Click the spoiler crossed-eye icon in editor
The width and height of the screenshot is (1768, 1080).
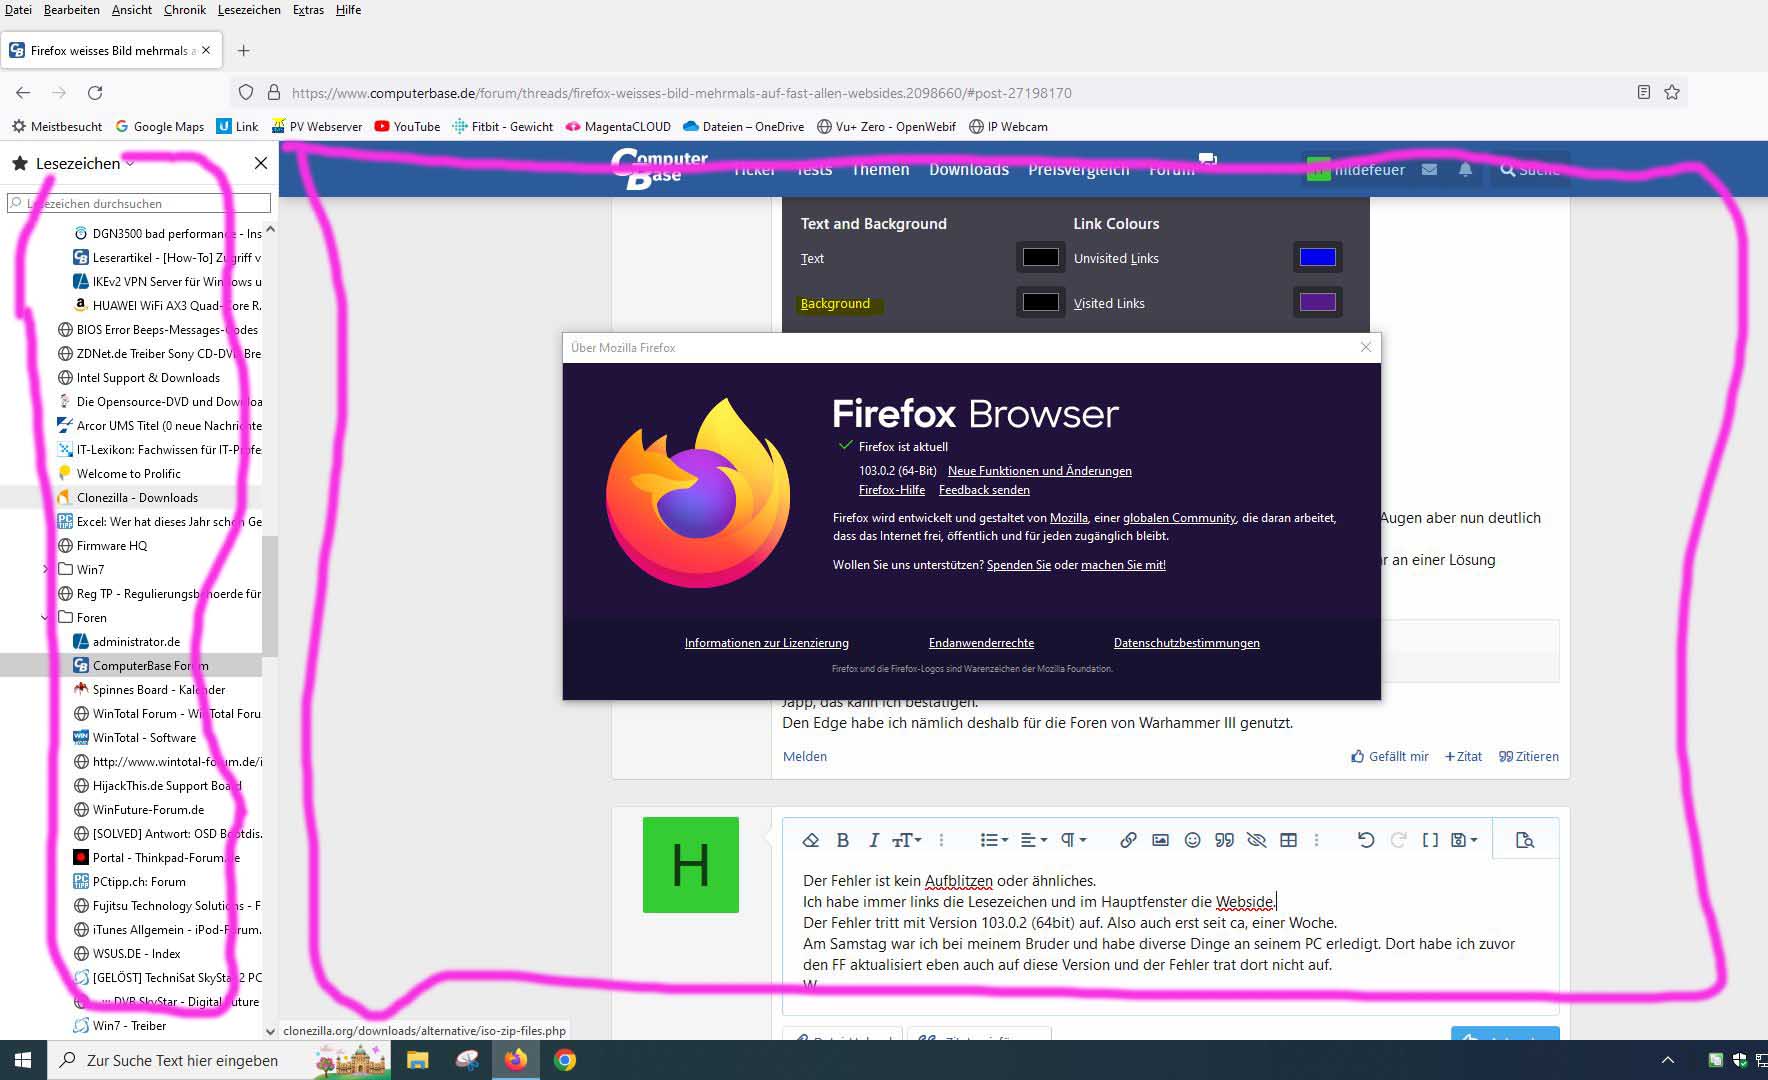coord(1257,840)
